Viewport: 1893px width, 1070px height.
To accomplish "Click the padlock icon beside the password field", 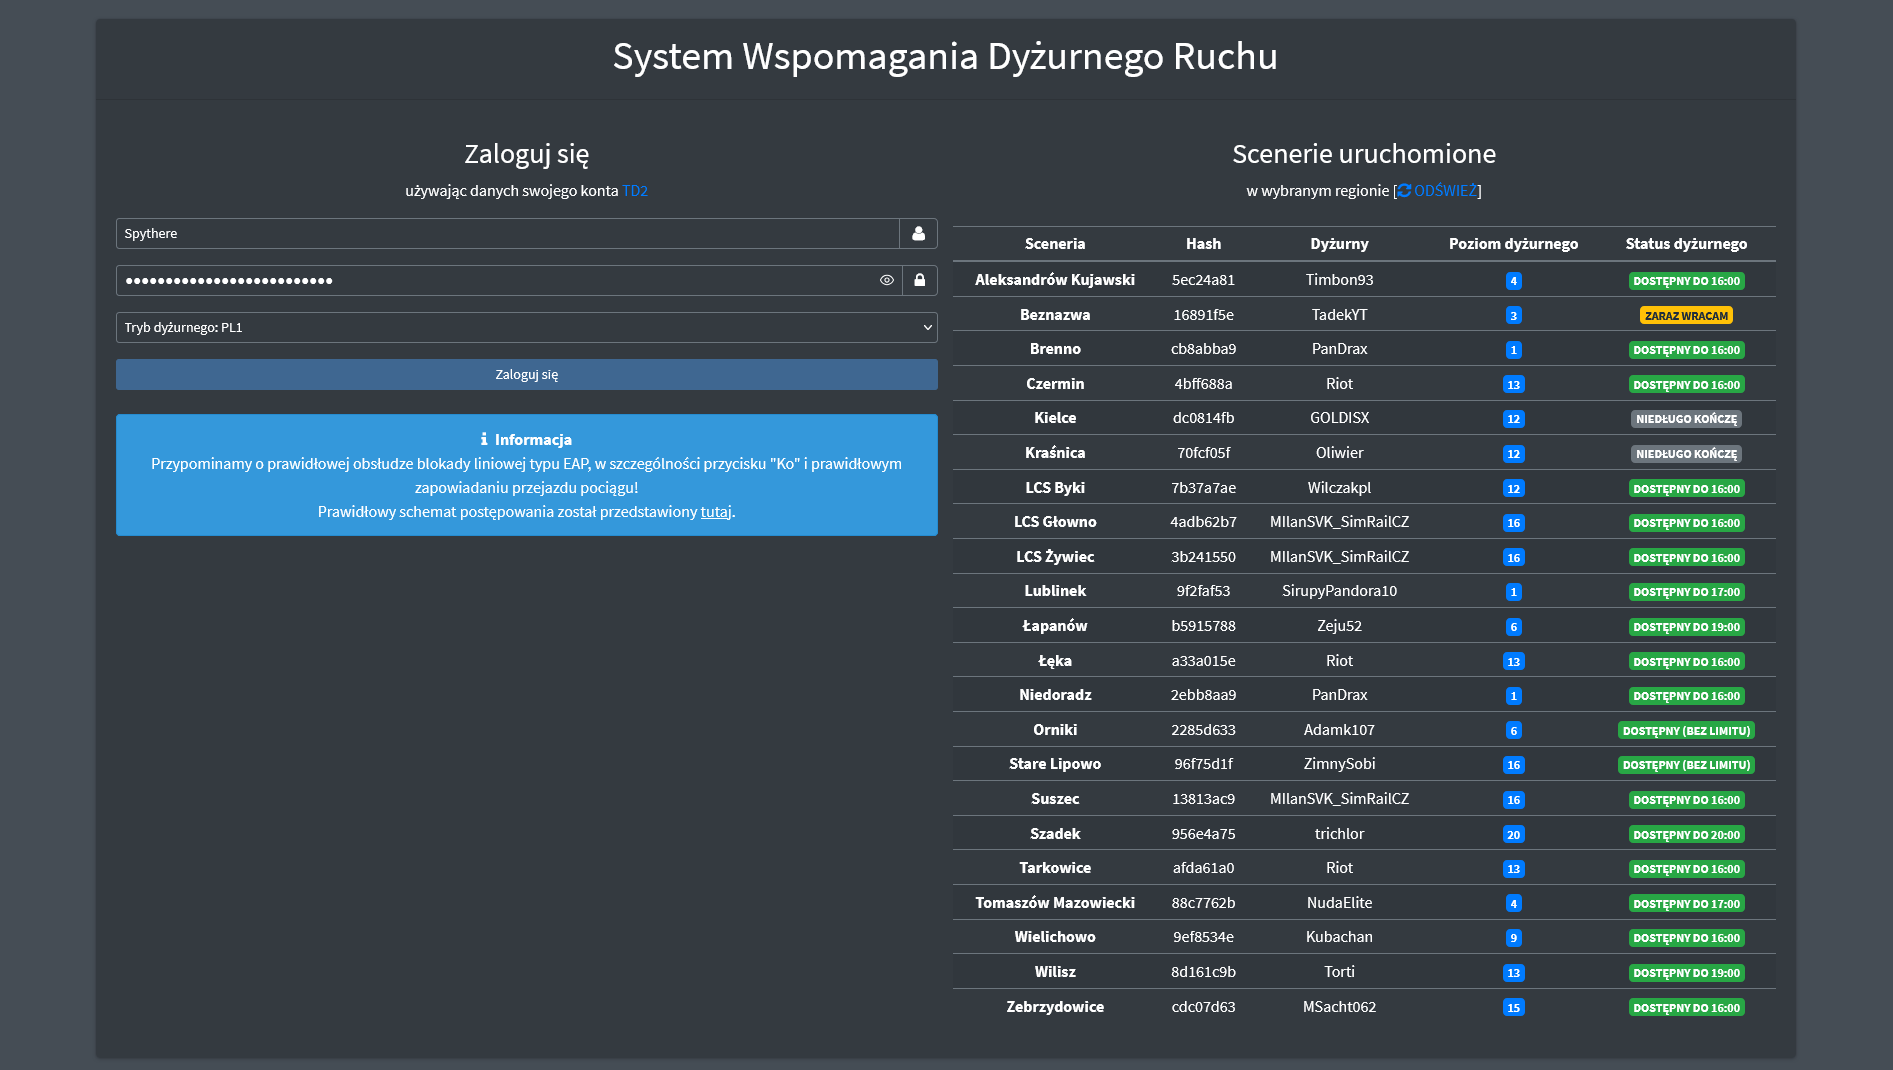I will click(919, 280).
